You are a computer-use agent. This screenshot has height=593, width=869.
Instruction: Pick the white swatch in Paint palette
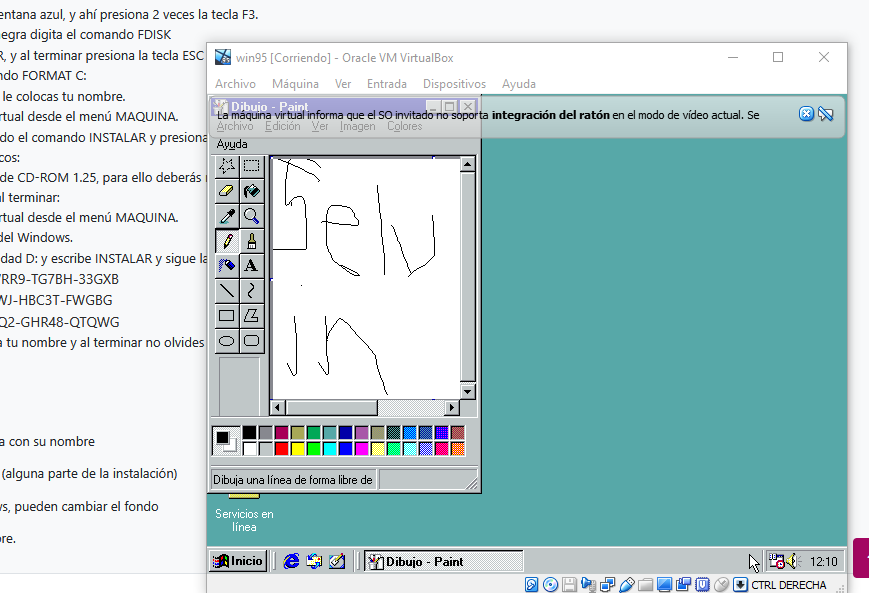pyautogui.click(x=249, y=448)
